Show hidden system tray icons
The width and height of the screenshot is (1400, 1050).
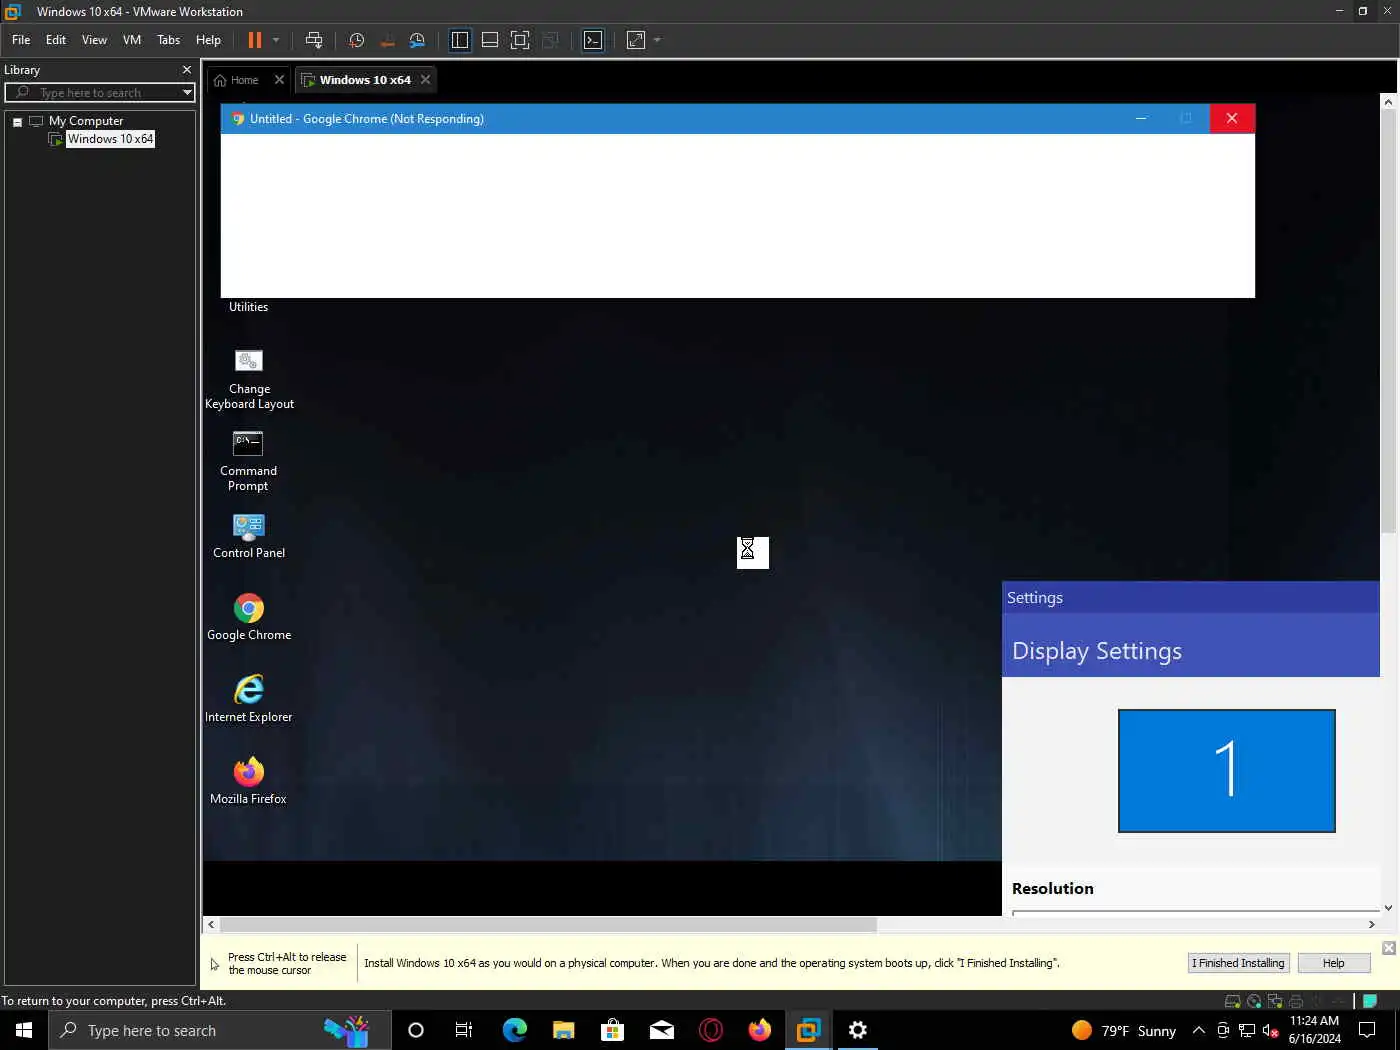(1199, 1030)
